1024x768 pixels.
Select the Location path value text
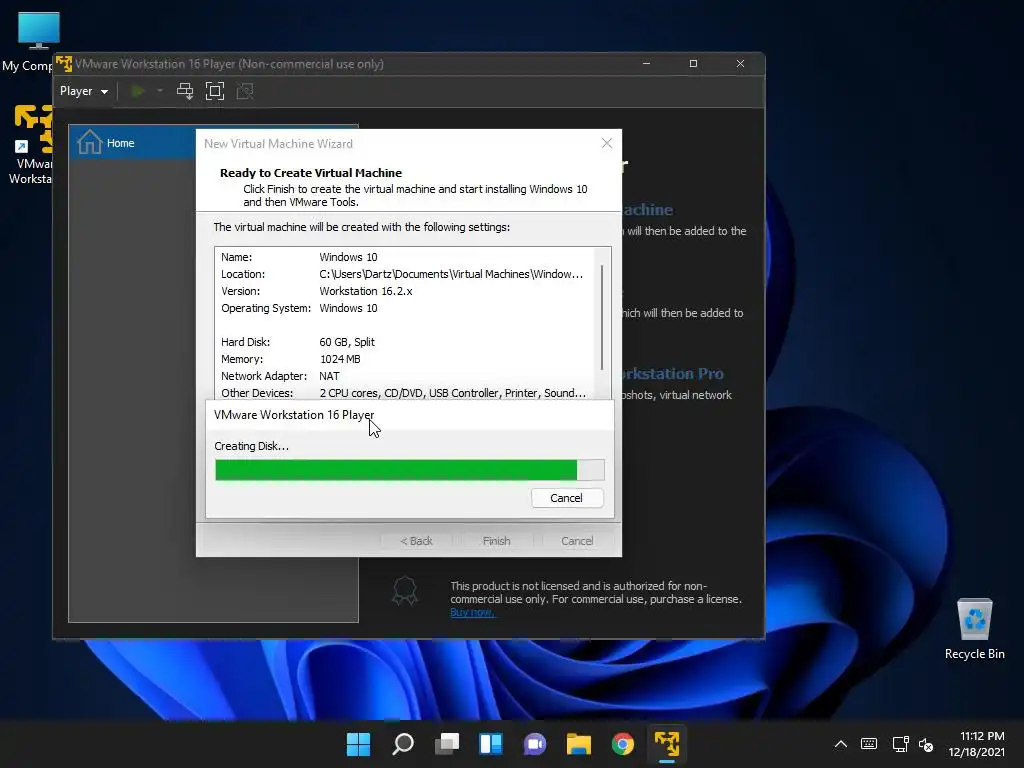[451, 274]
